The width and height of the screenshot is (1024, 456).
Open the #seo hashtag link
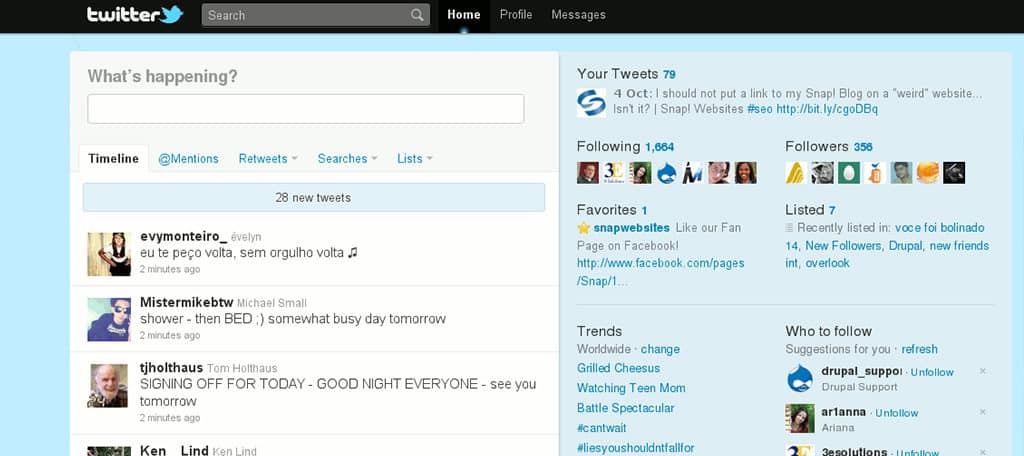point(760,109)
